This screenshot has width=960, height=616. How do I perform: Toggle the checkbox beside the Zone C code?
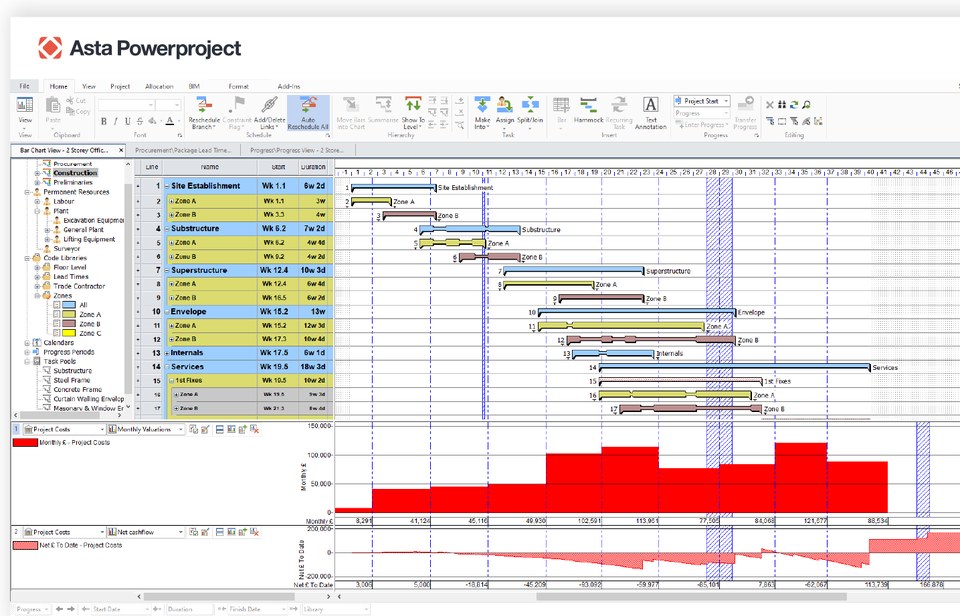pos(56,334)
